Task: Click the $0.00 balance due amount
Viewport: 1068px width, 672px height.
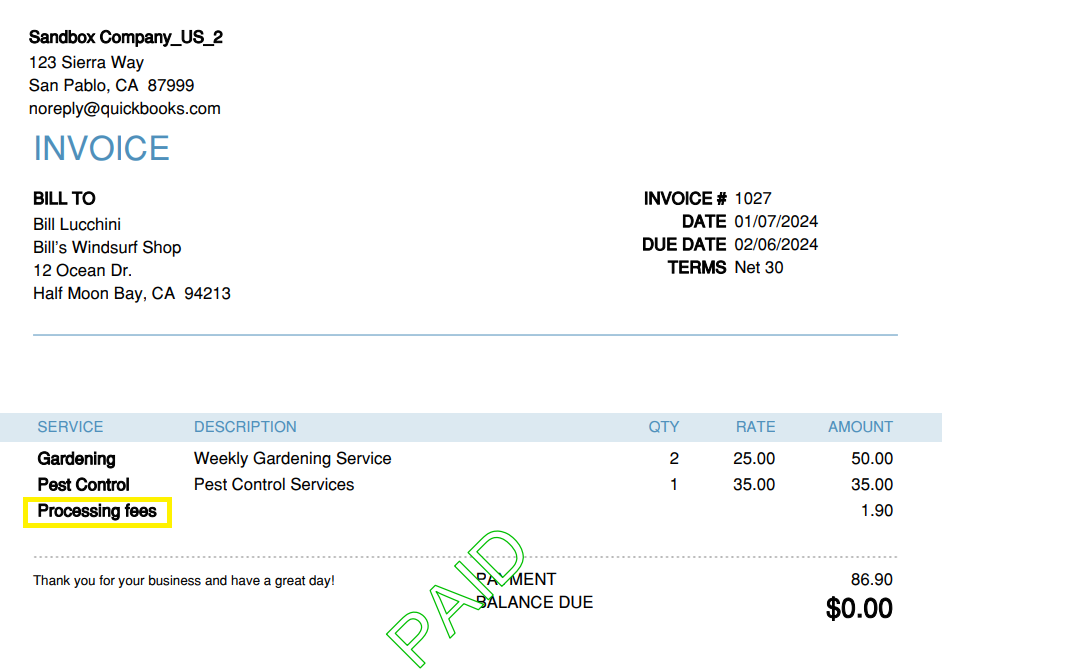Action: click(x=859, y=608)
